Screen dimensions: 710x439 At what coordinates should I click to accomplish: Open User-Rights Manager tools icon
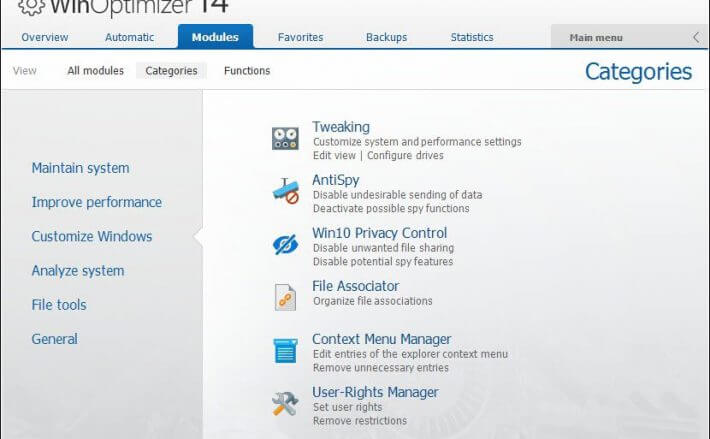tap(285, 404)
